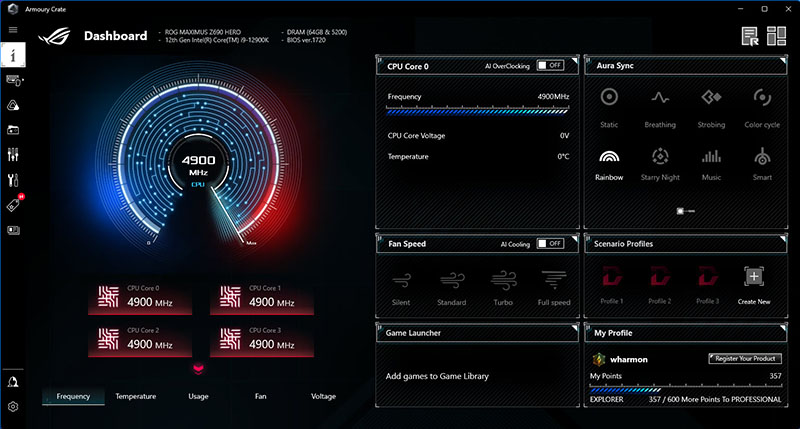This screenshot has width=800, height=429.
Task: Select the Strobing lighting effect
Action: click(x=711, y=108)
